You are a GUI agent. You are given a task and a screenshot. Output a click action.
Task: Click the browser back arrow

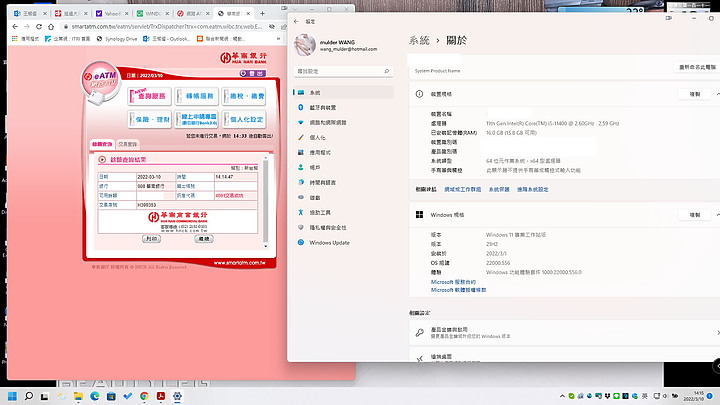pos(15,27)
